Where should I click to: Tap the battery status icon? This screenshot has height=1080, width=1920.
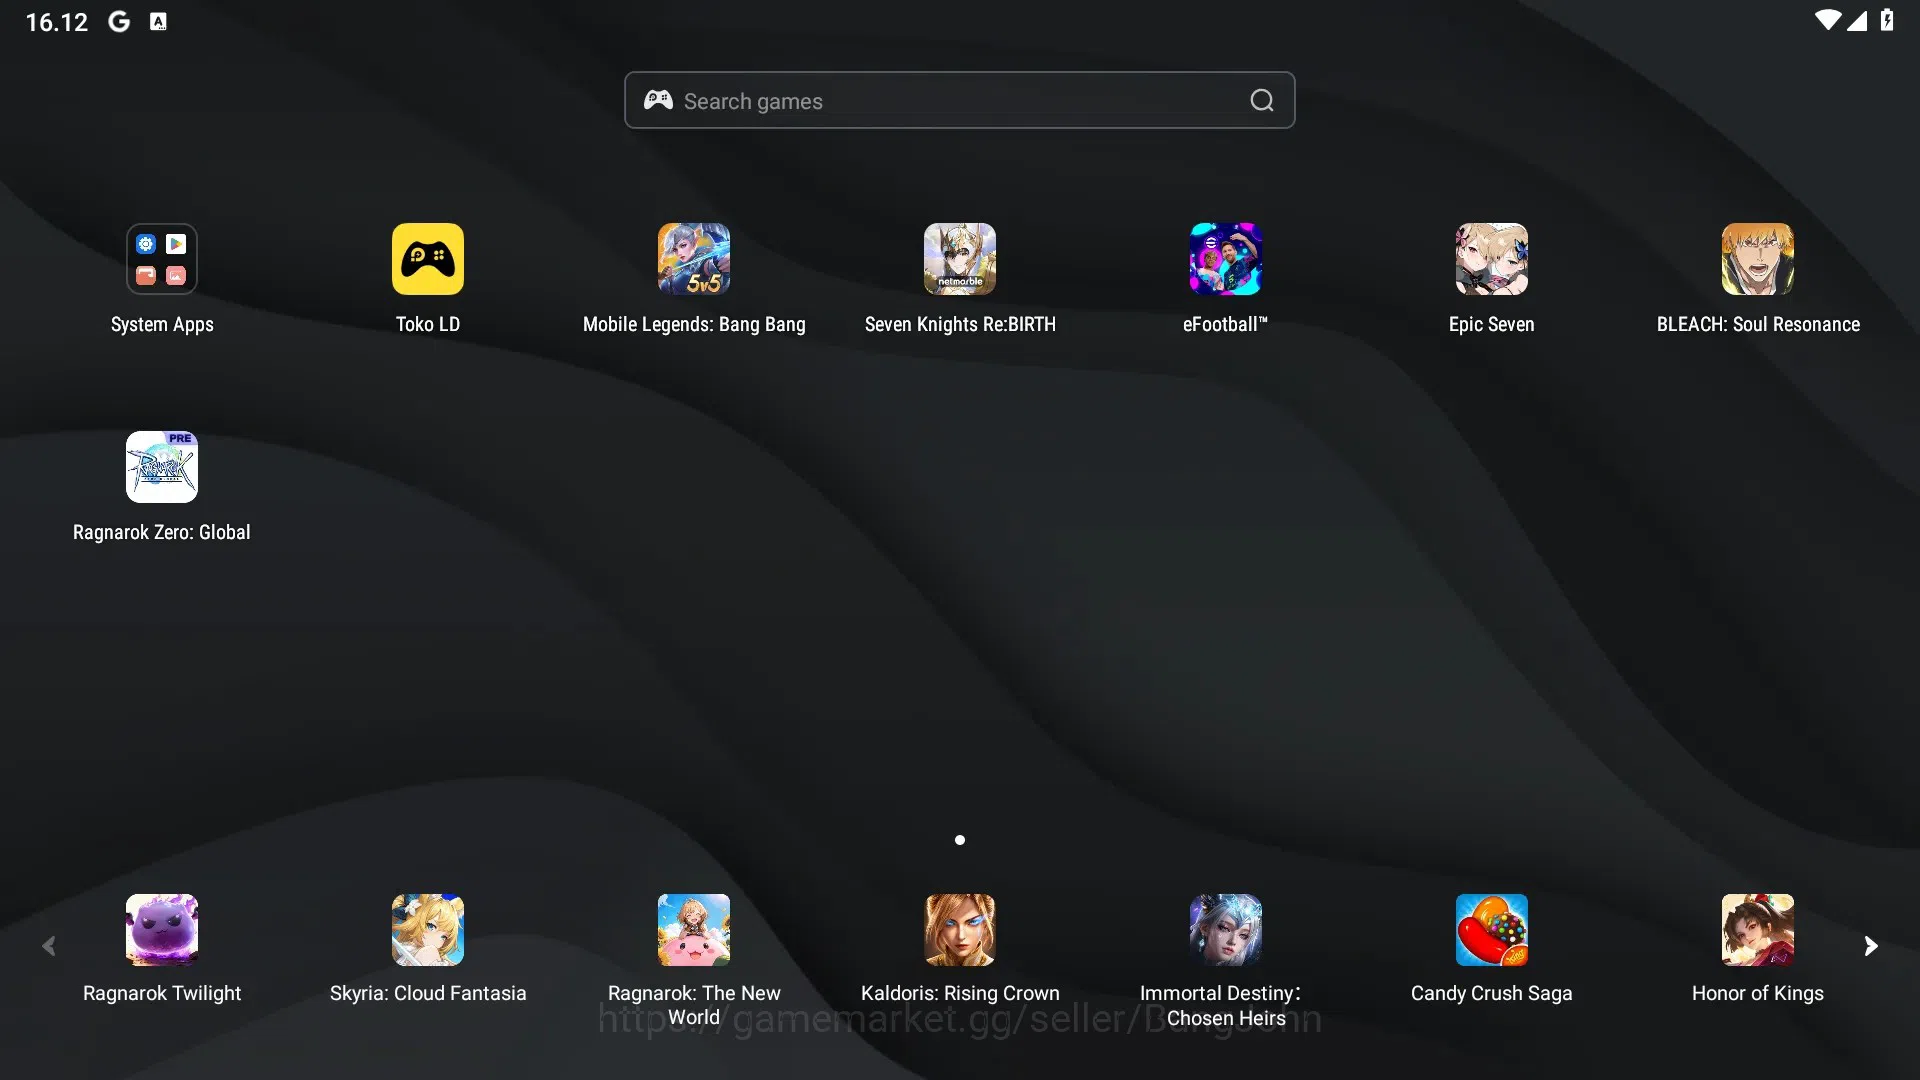(1887, 20)
